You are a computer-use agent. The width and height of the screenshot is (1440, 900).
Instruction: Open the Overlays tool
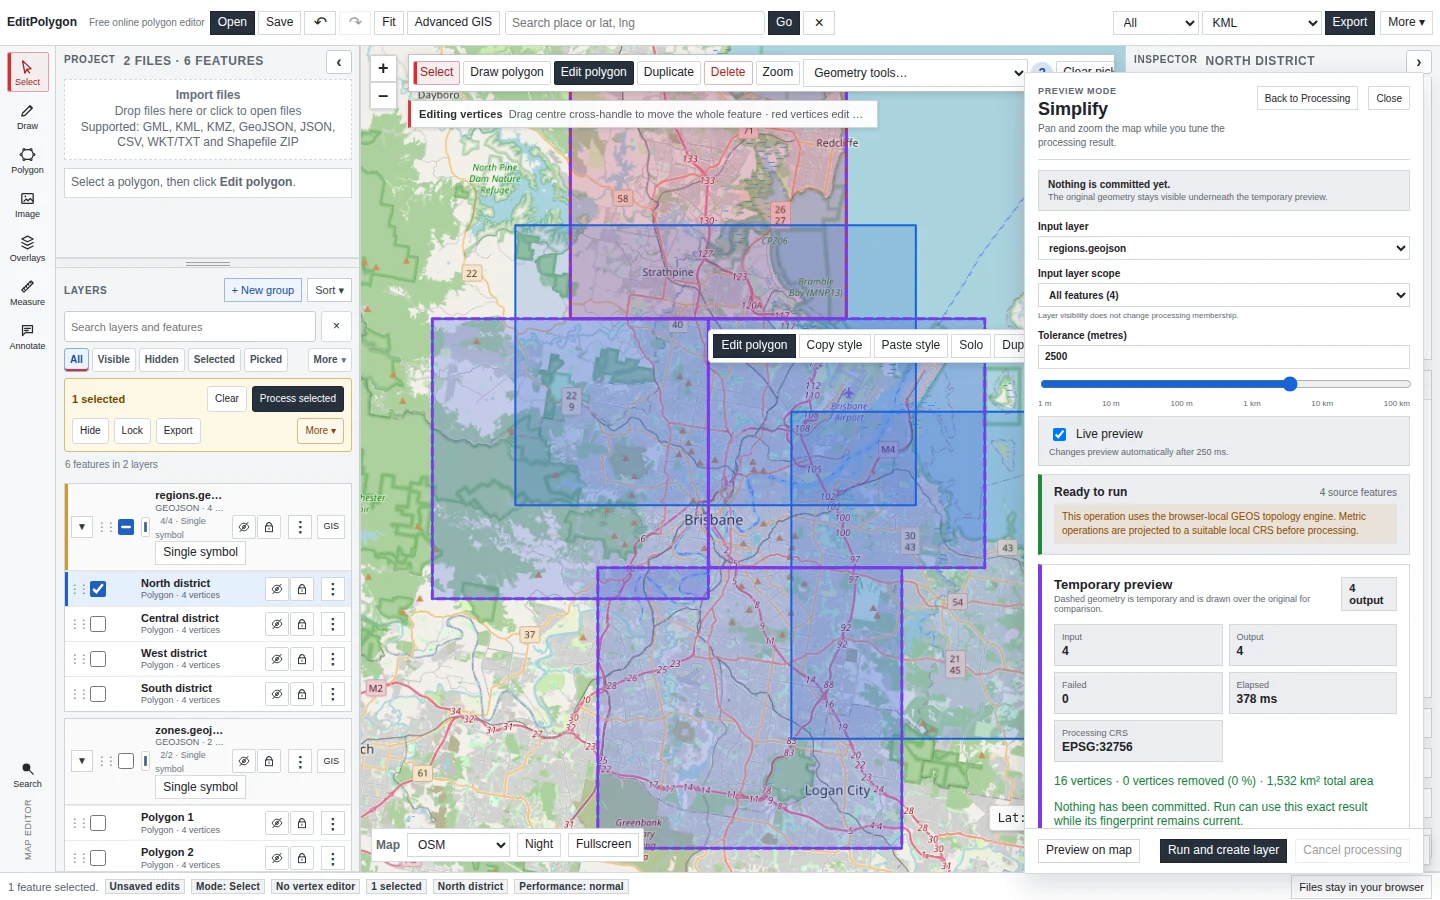tap(28, 248)
